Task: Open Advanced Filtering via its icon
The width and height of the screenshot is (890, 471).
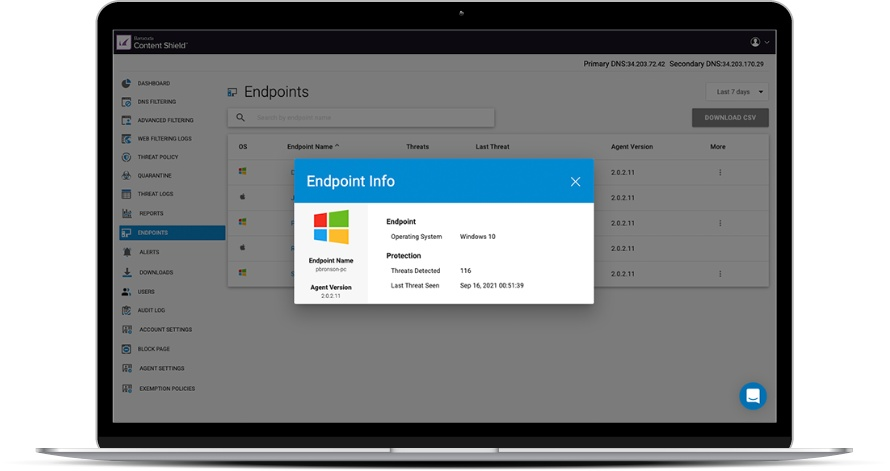Action: click(126, 120)
